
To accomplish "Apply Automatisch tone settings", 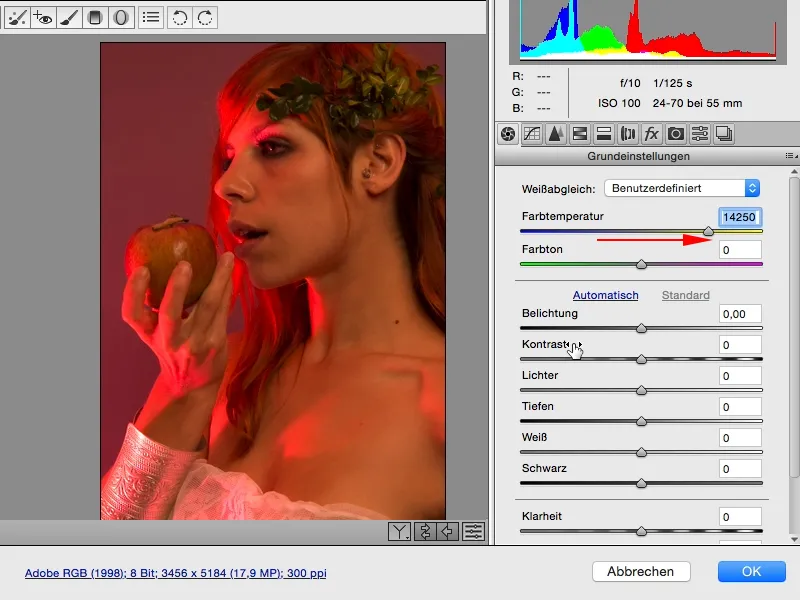I will pyautogui.click(x=605, y=295).
